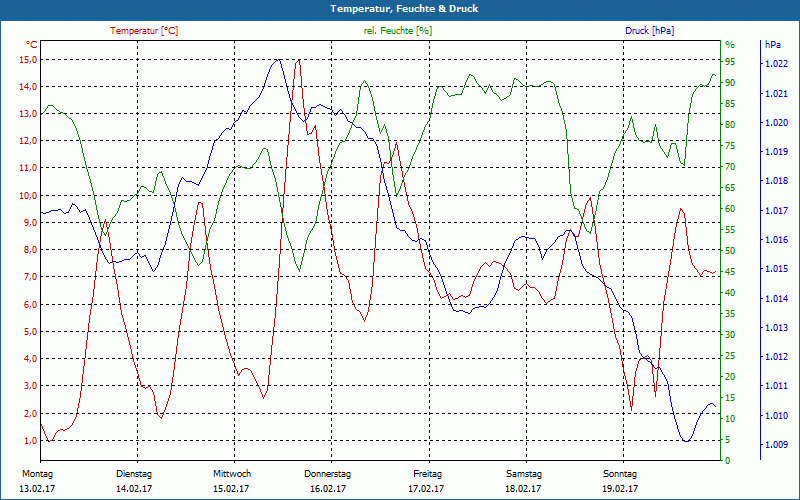The width and height of the screenshot is (800, 500).
Task: Click the '1.022' pressure axis value
Action: [776, 64]
